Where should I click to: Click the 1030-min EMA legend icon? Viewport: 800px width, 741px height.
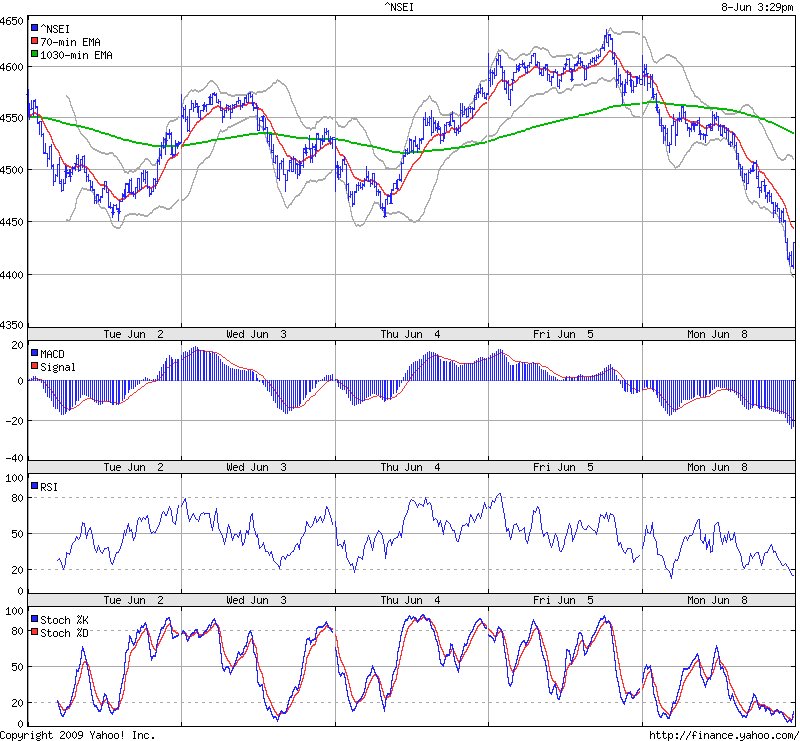[x=35, y=54]
